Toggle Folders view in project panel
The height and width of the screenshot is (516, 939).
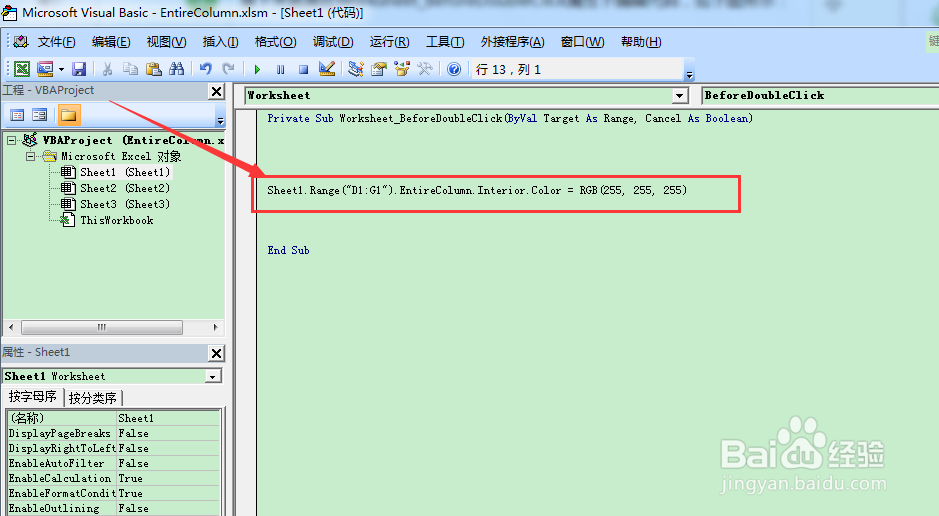(68, 115)
